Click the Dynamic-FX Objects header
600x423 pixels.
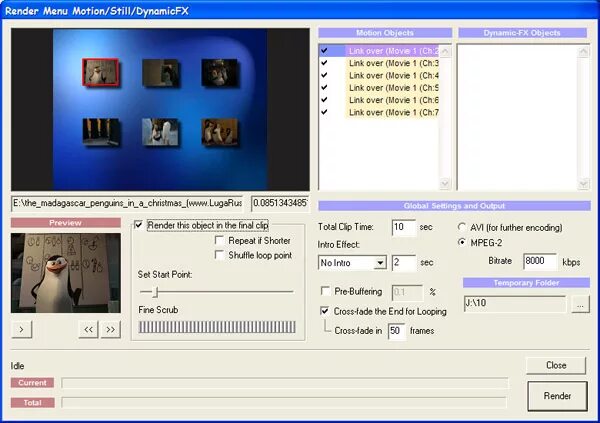(522, 33)
